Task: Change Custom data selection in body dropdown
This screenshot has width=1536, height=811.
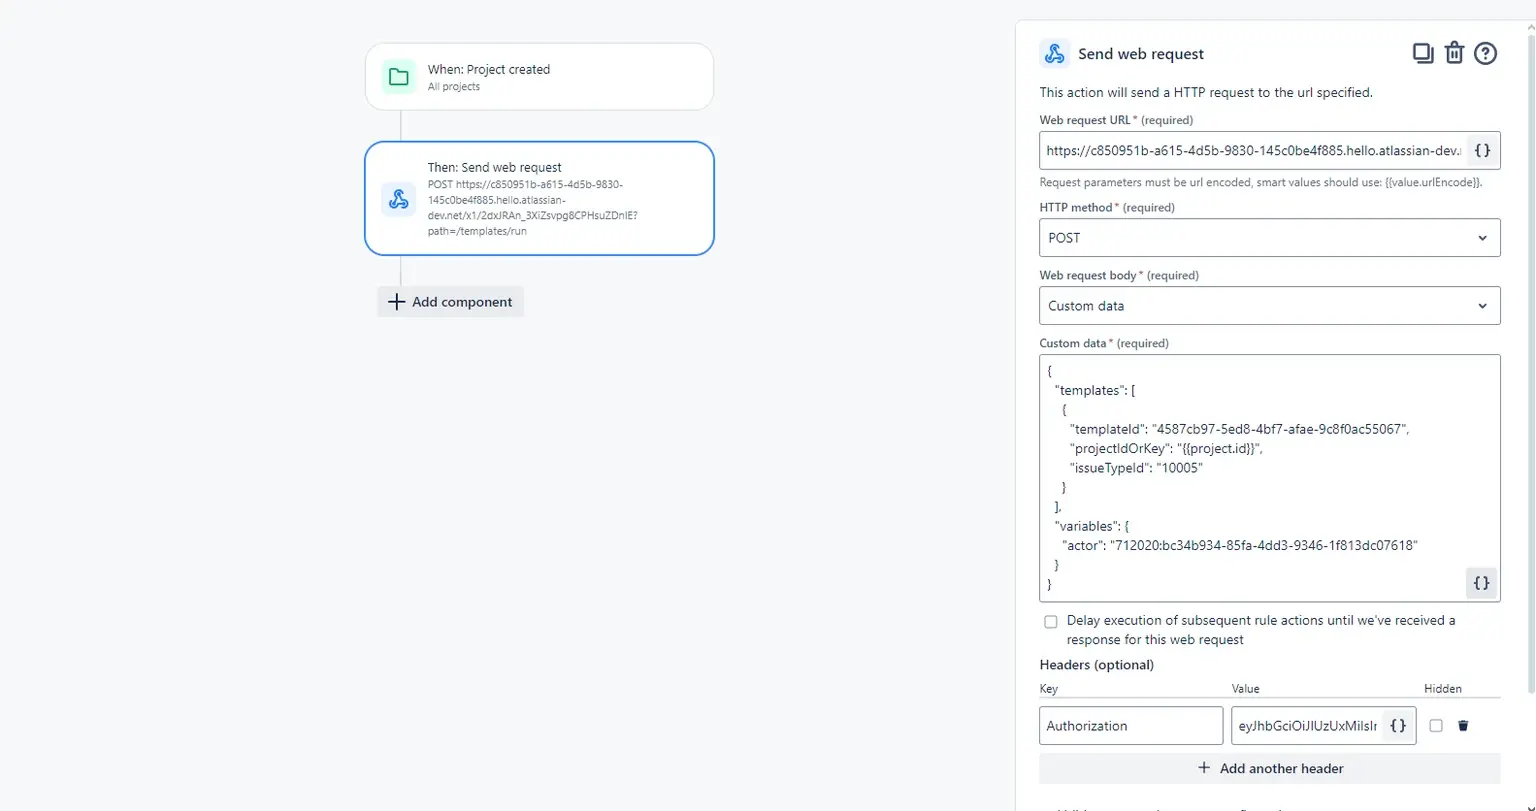Action: click(1270, 305)
